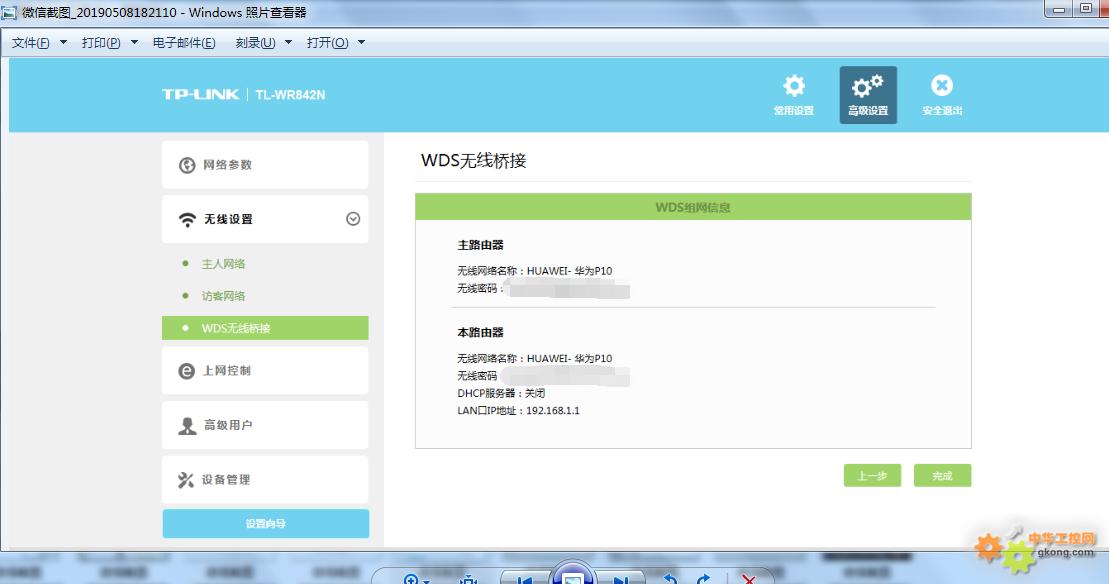
Task: Click the TL-WR842N model name
Action: point(290,95)
